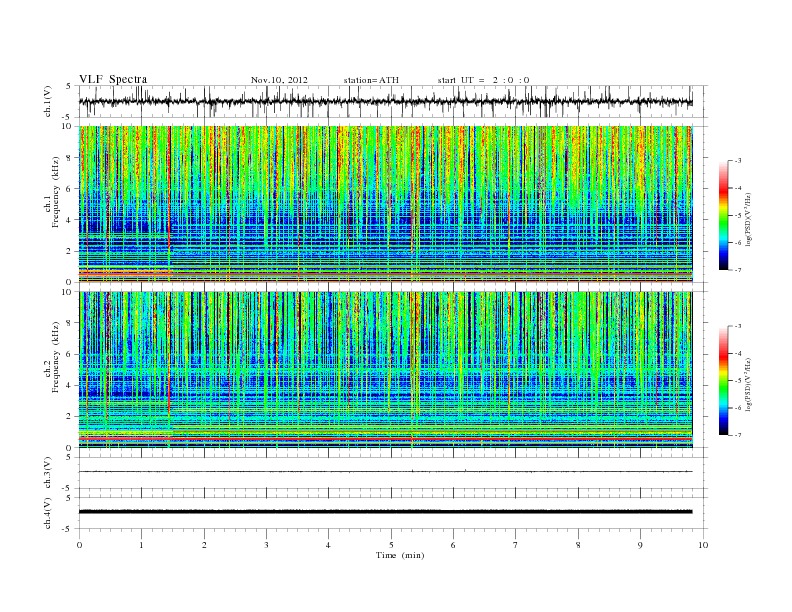Click the "station=ATH" header label

coord(371,80)
